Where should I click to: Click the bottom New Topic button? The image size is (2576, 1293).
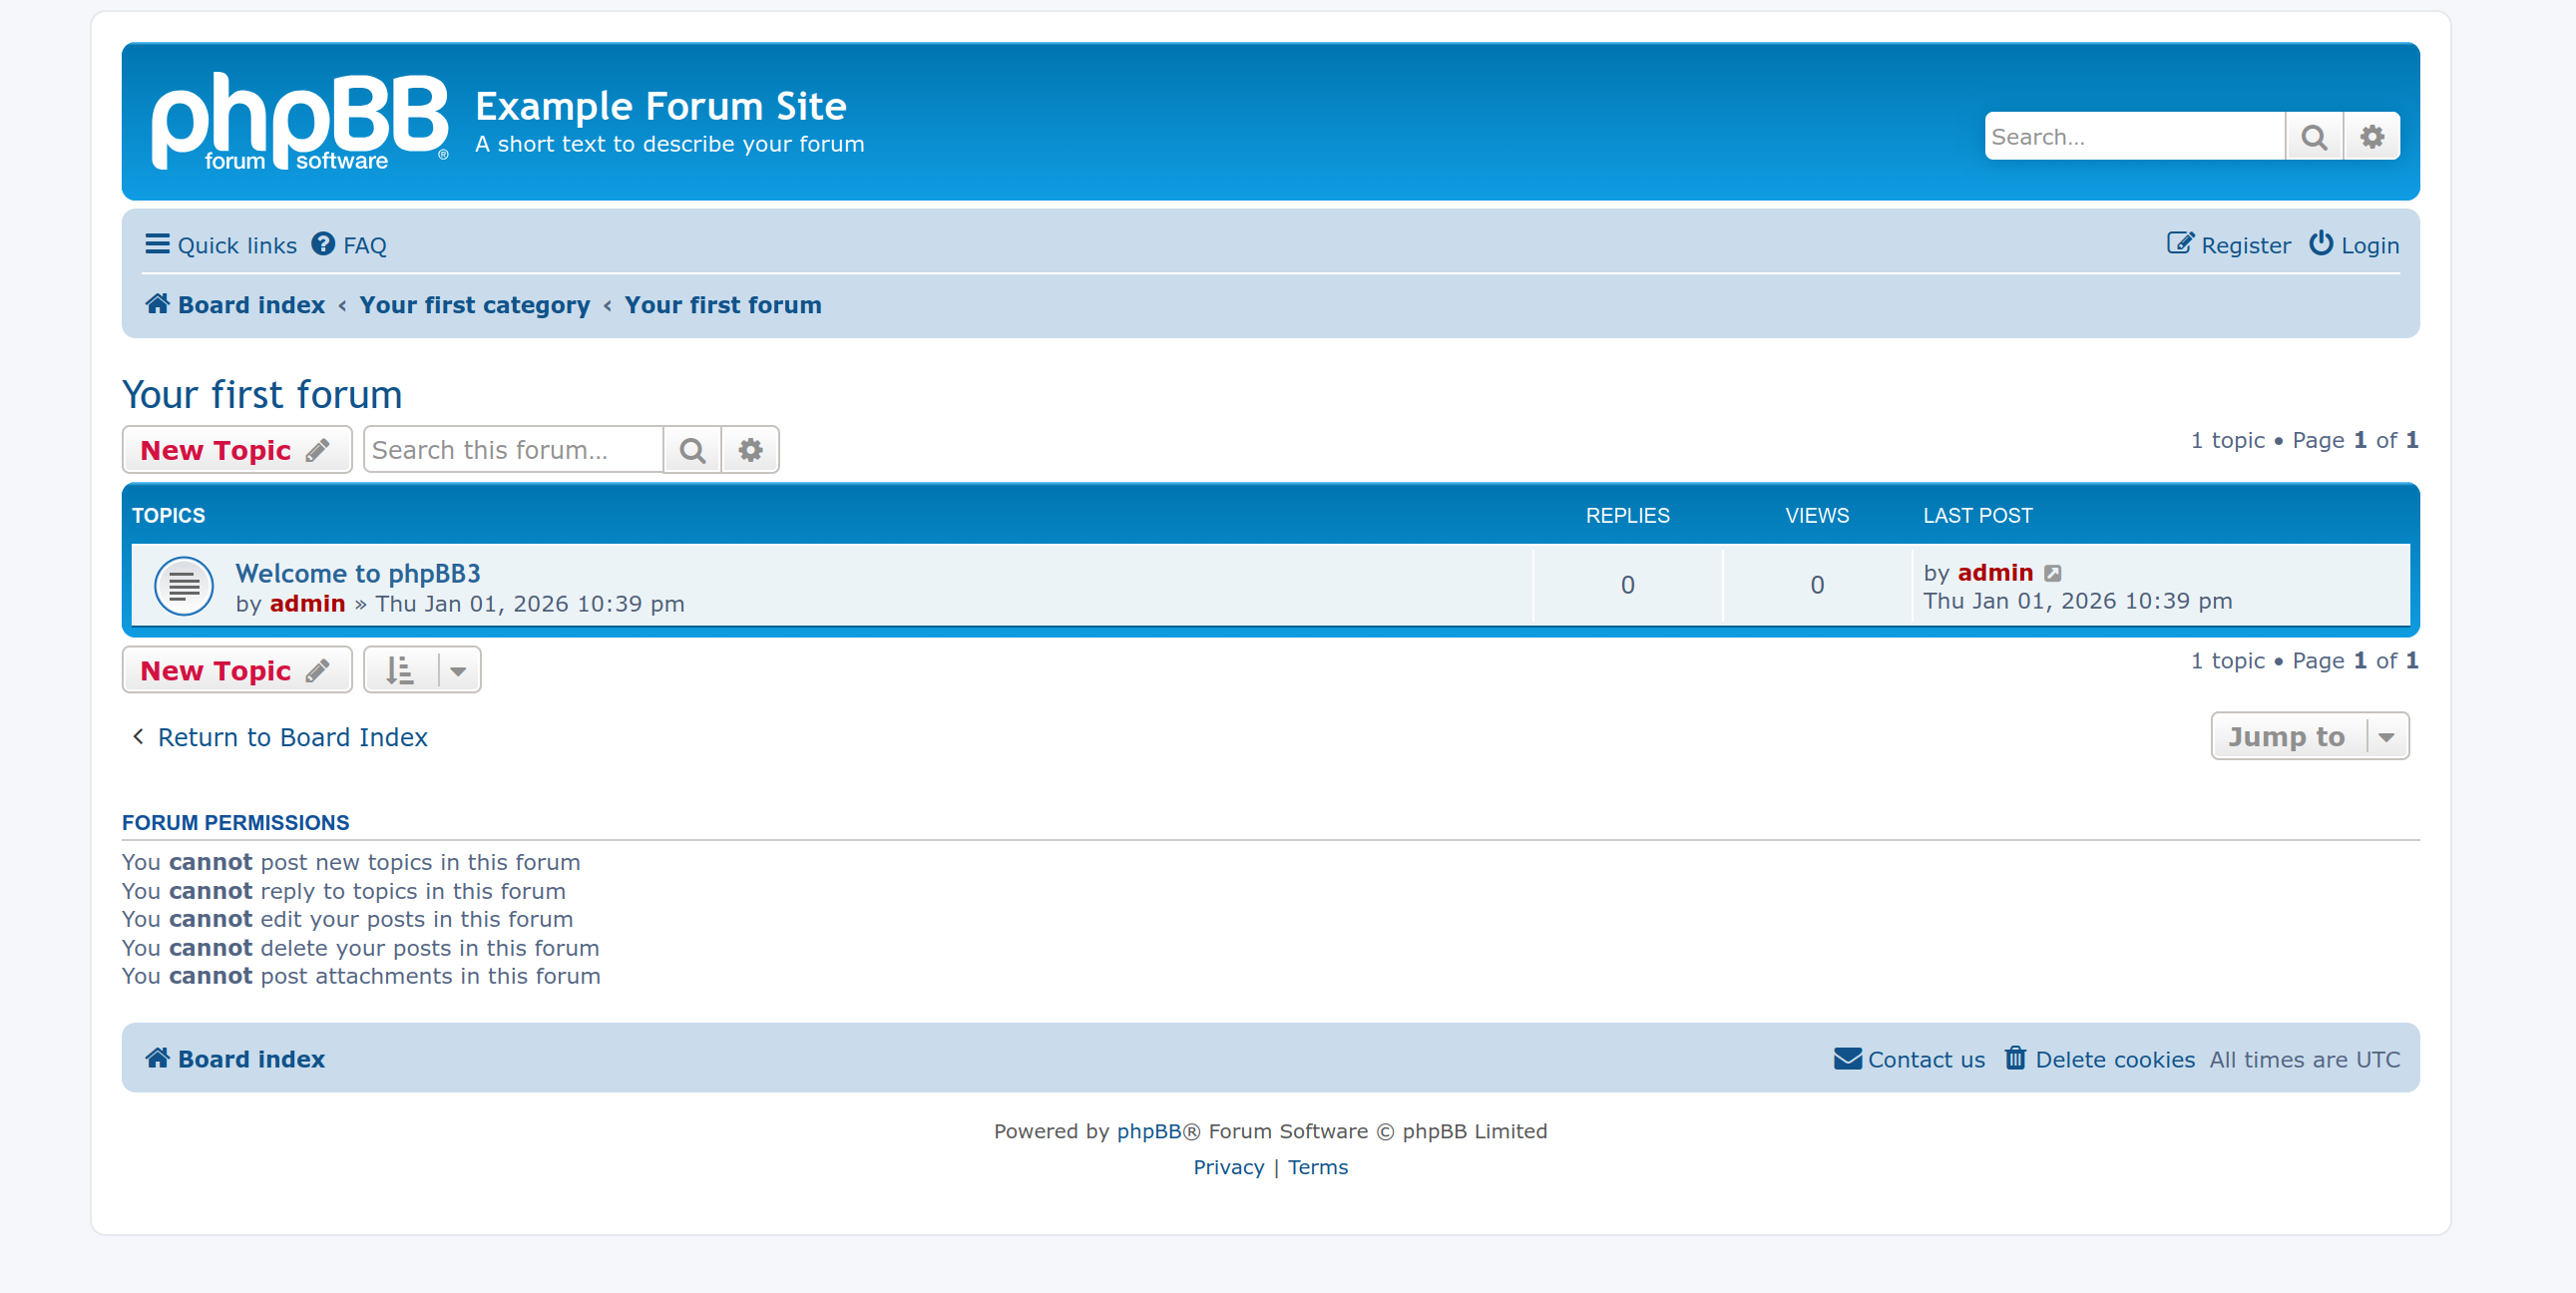tap(236, 670)
